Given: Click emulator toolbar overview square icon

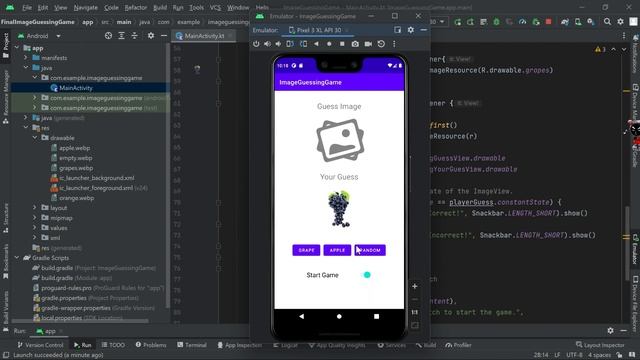Looking at the screenshot, I should 342,44.
